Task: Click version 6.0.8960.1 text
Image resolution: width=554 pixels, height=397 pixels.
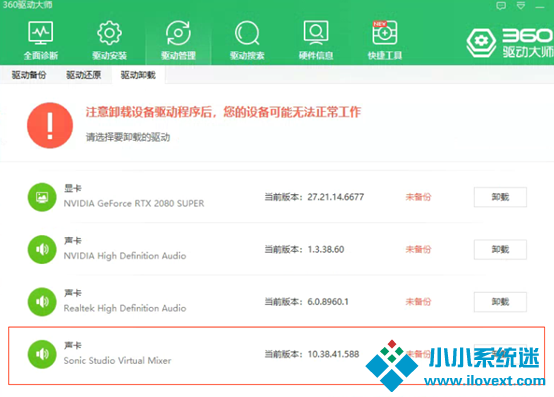Action: (328, 302)
